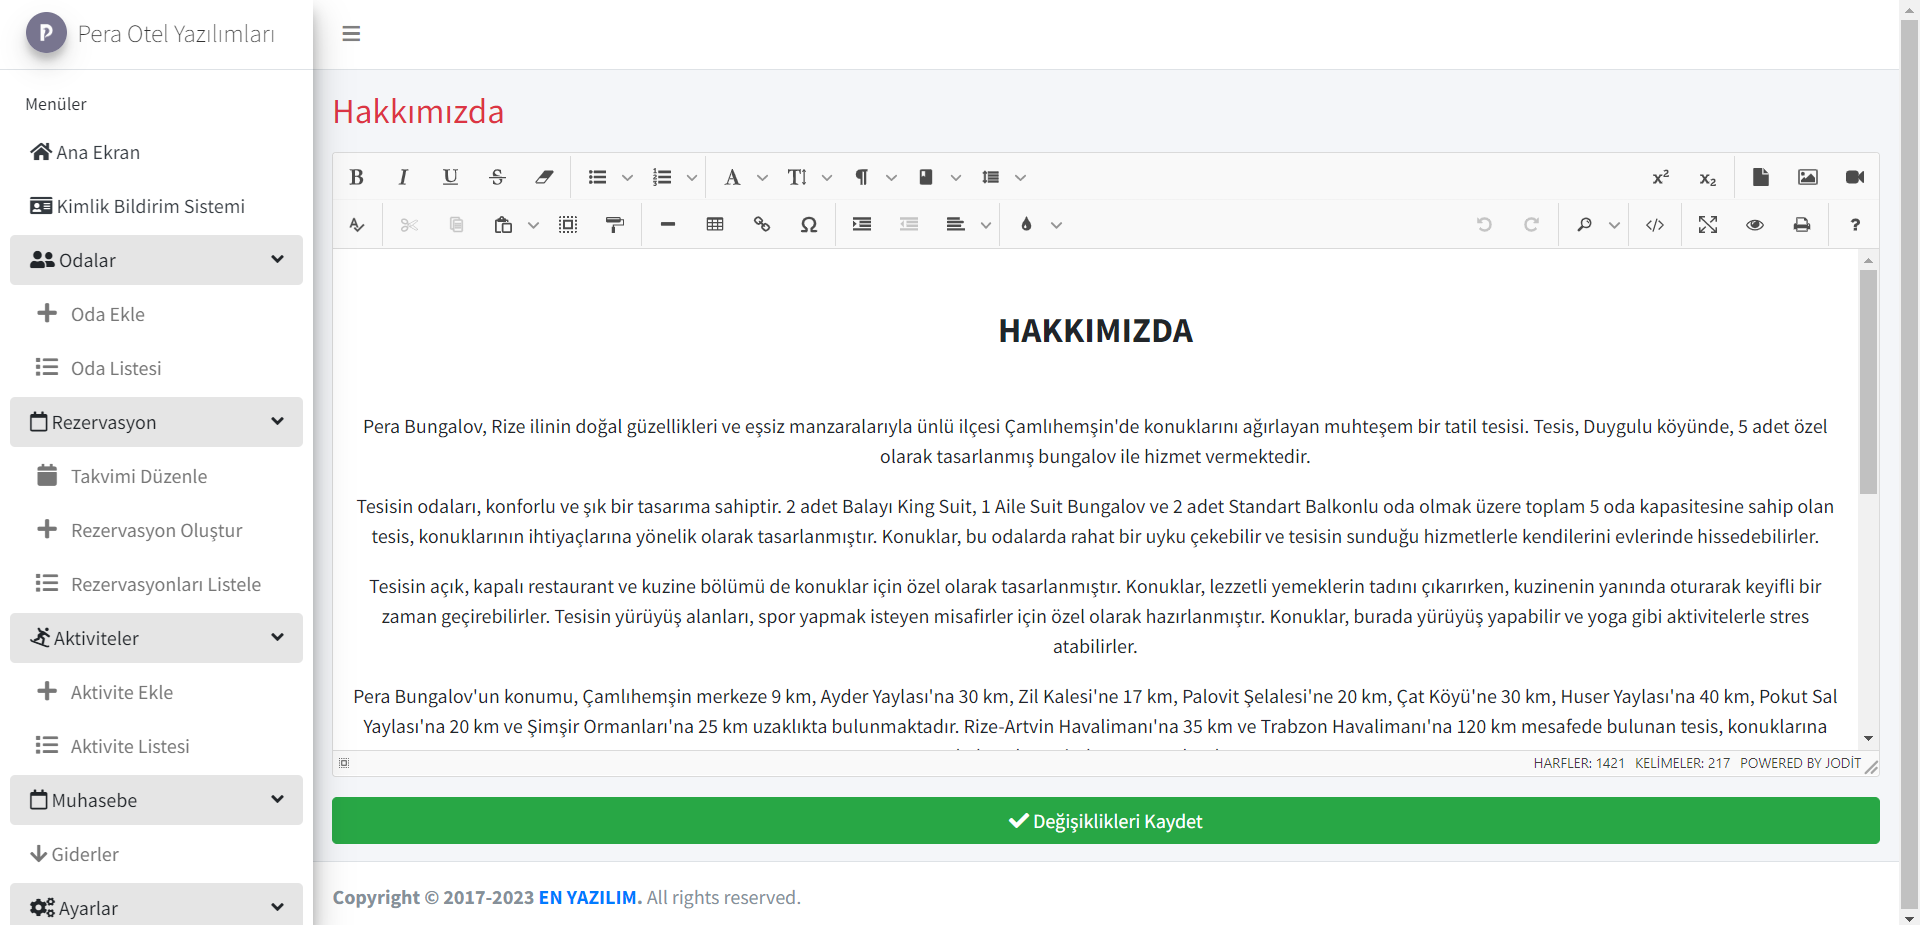Toggle fullscreen editor mode
This screenshot has width=1920, height=925.
click(x=1708, y=225)
